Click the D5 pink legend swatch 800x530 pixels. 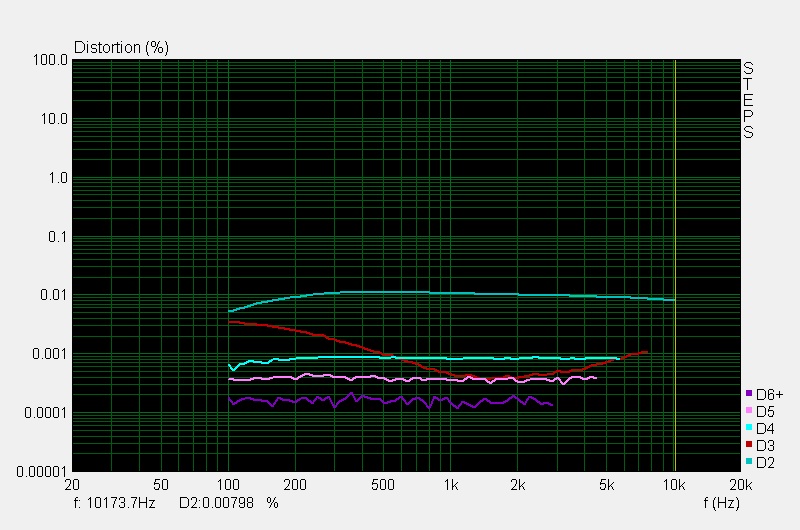(749, 410)
